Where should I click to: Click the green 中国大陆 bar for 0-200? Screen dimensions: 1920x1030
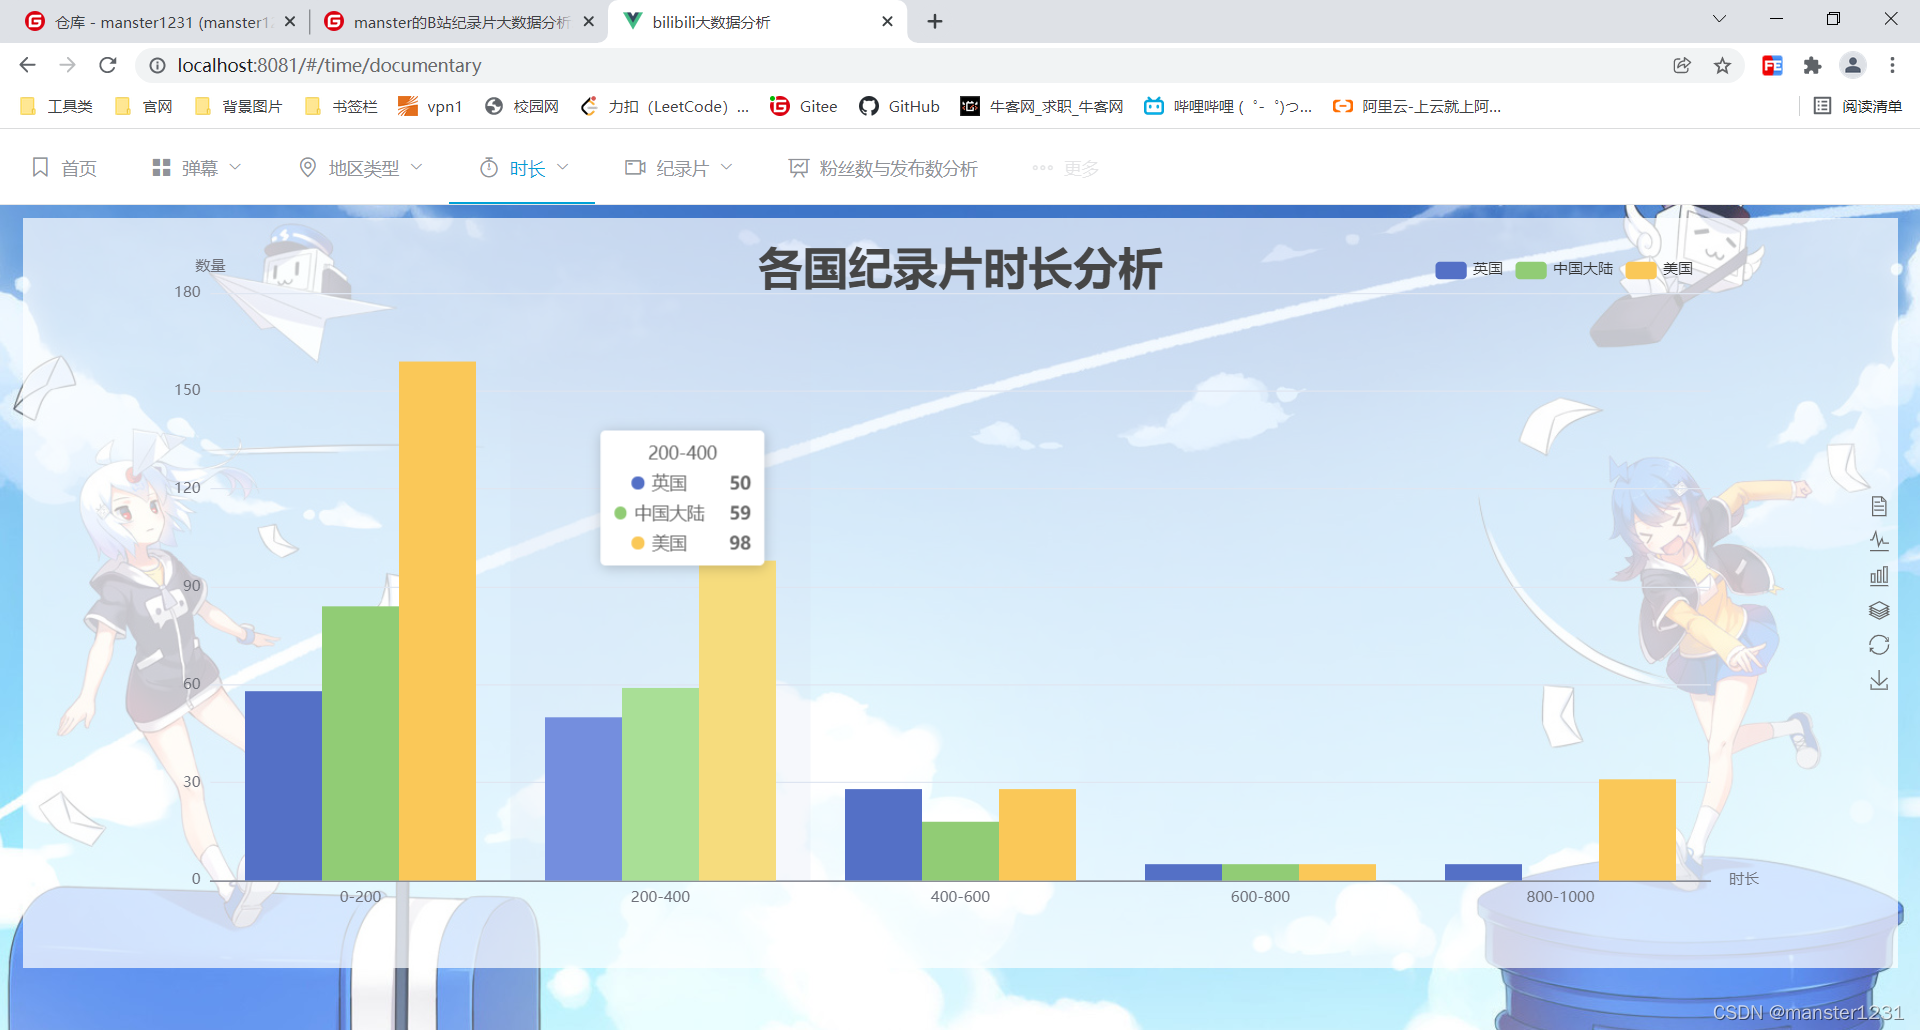(x=360, y=743)
